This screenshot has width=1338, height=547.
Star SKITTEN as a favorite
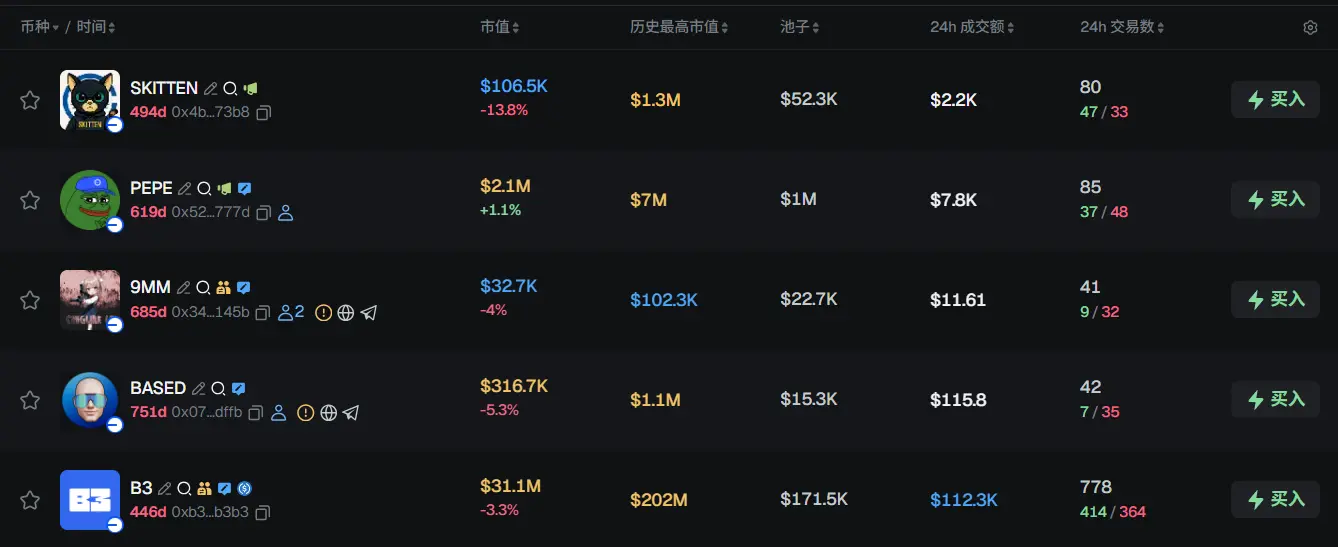[30, 100]
